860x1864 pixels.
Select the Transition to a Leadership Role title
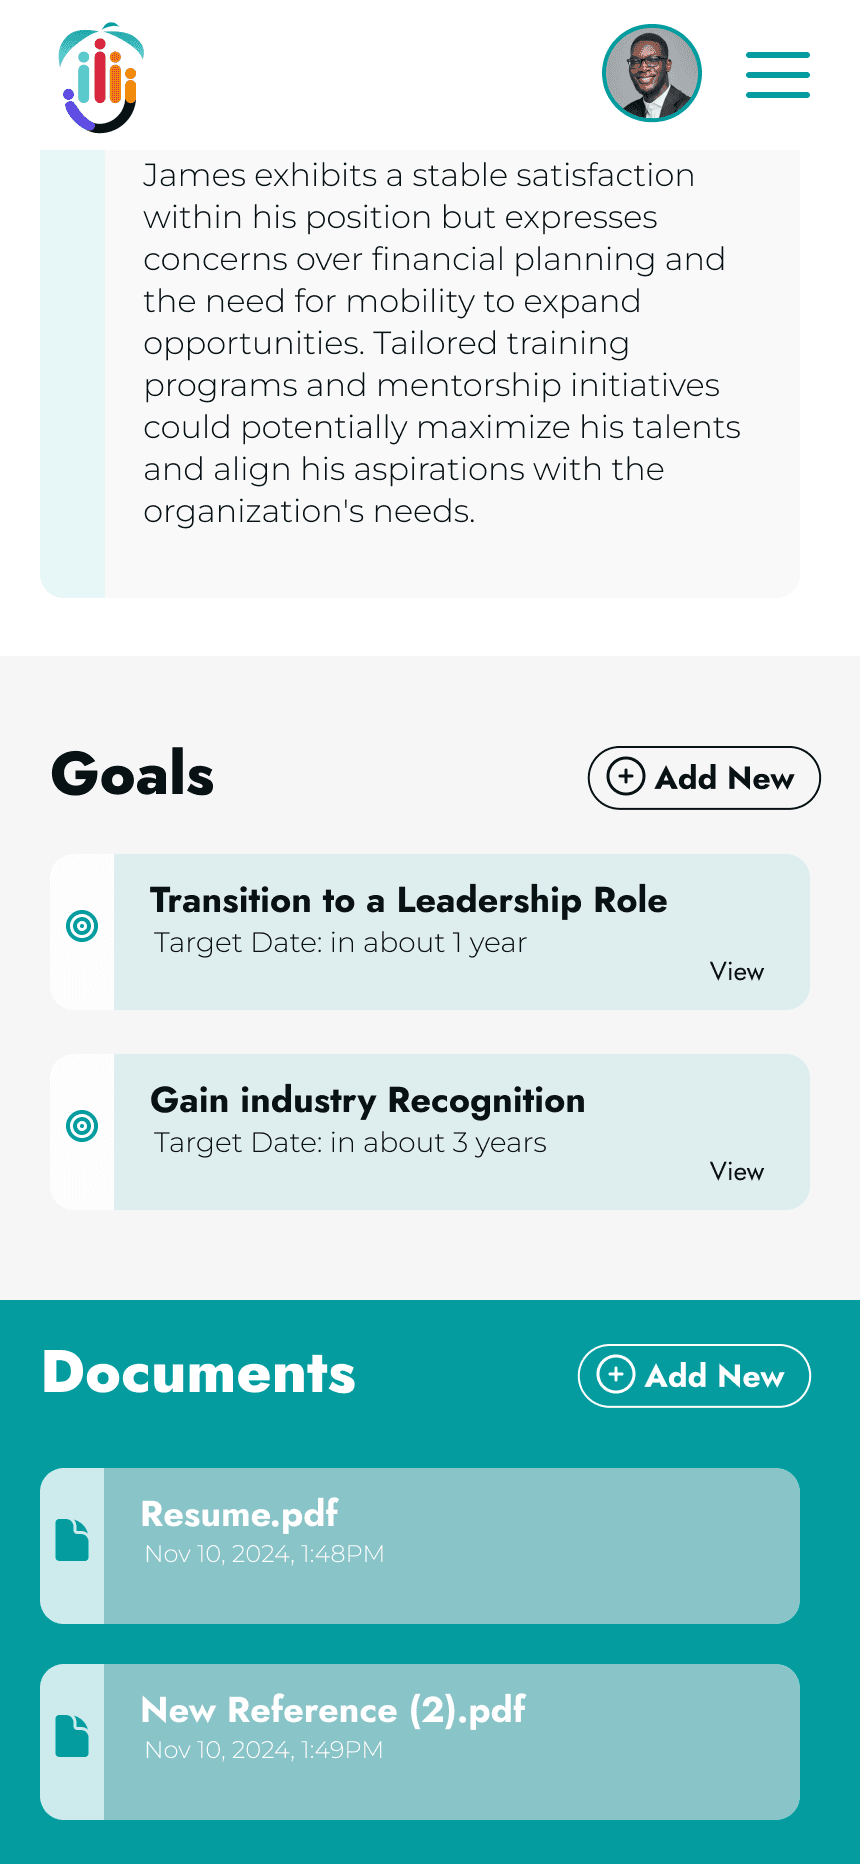[408, 900]
